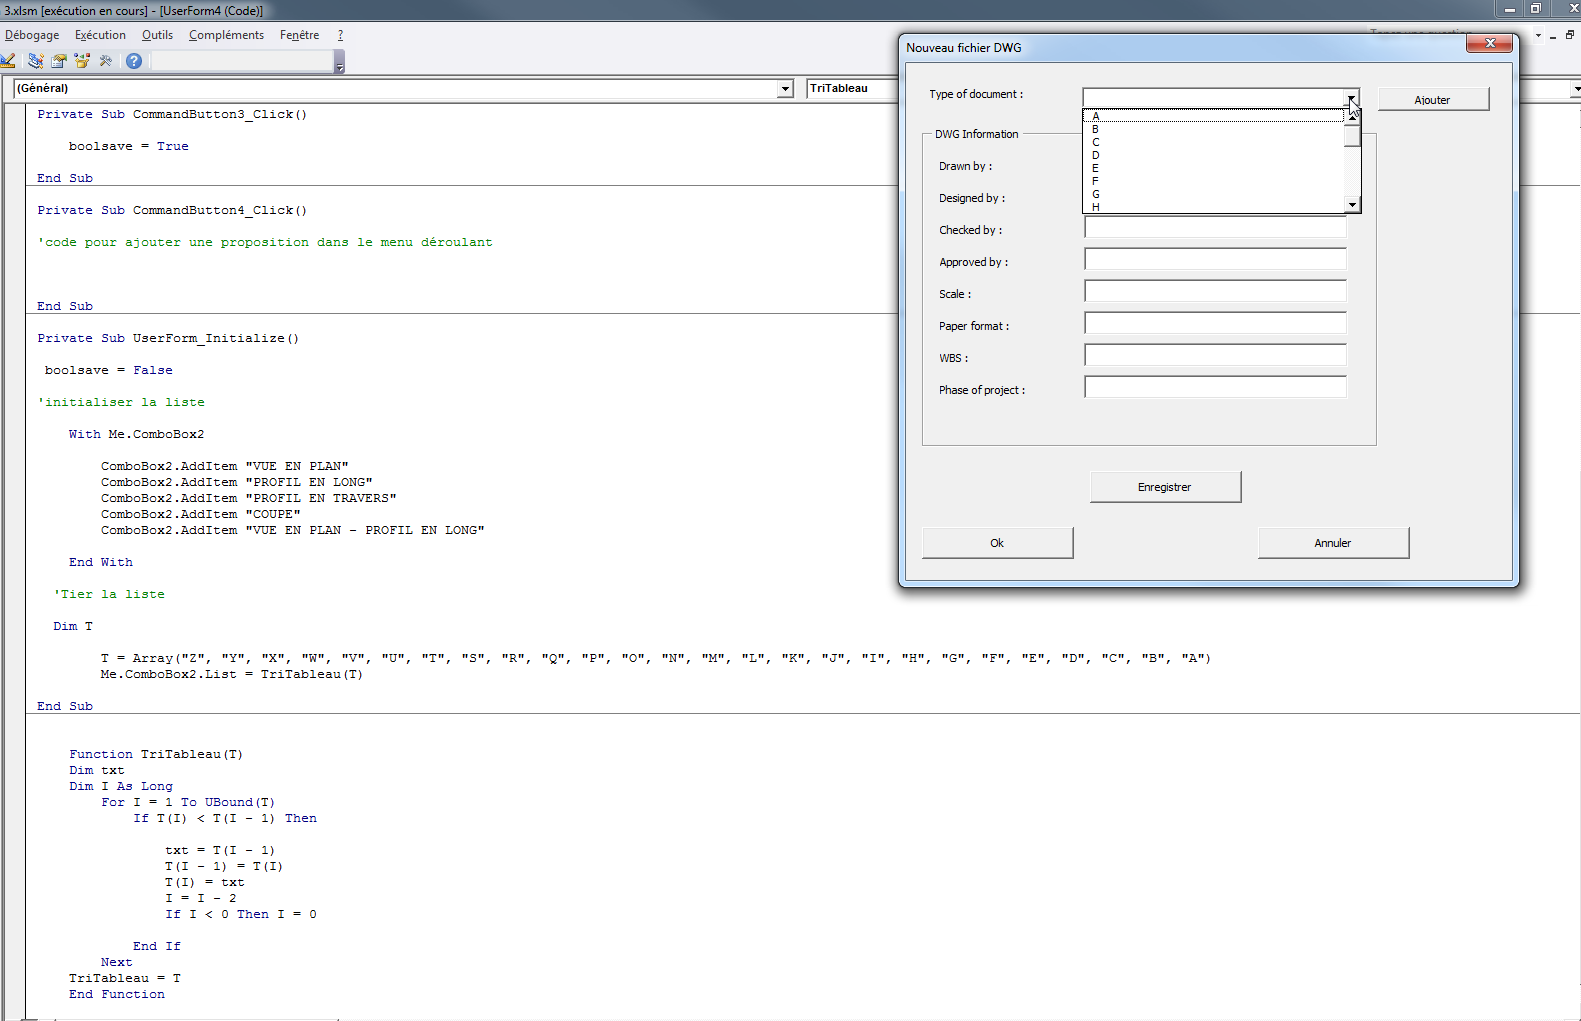Click the toolbar combo box next to Help

pyautogui.click(x=240, y=61)
